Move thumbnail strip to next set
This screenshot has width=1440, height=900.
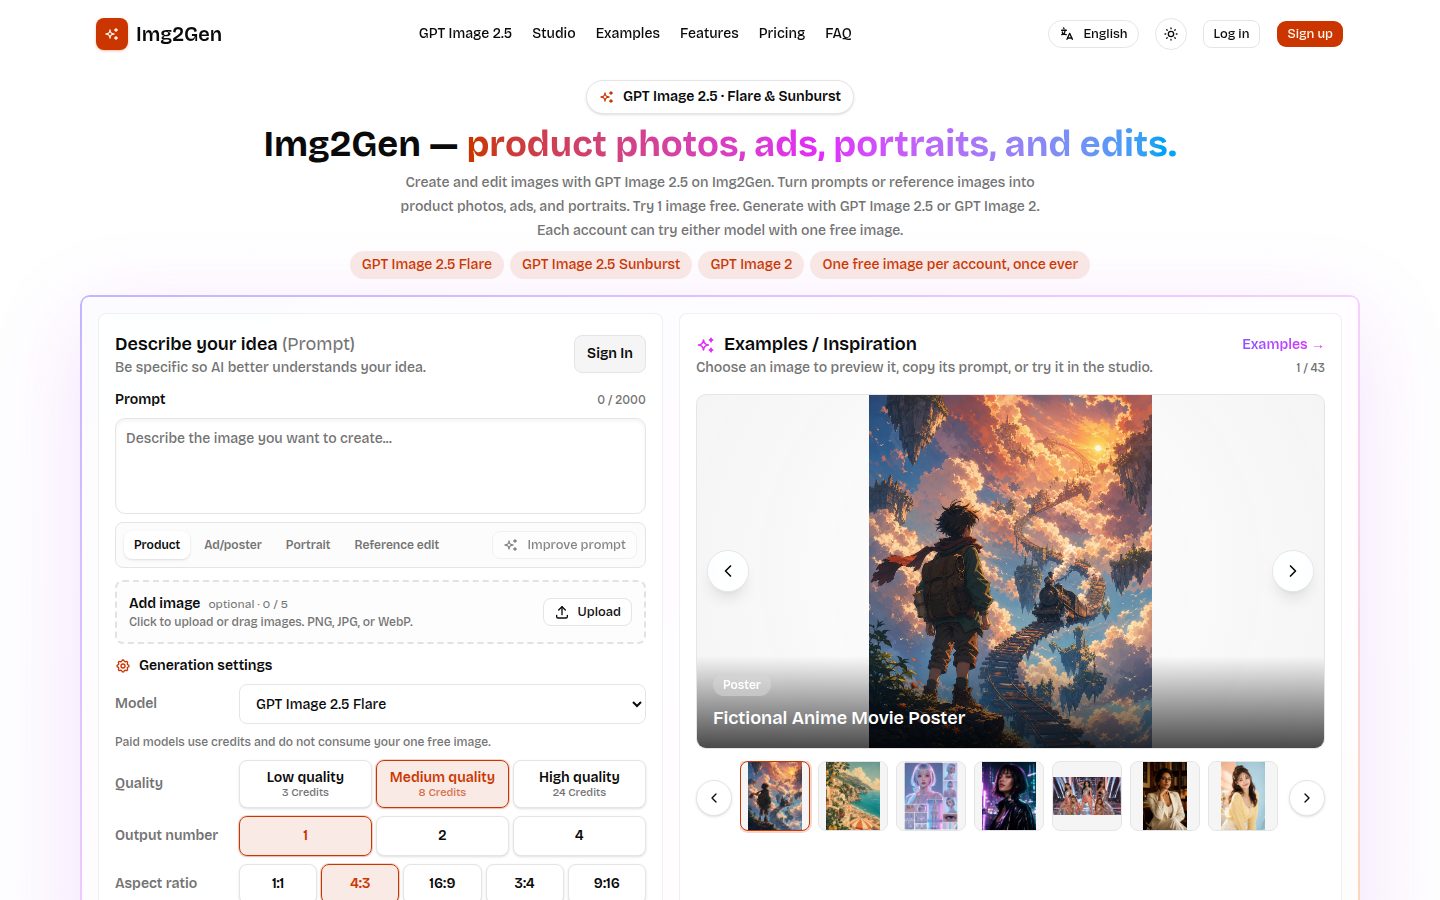pos(1307,798)
